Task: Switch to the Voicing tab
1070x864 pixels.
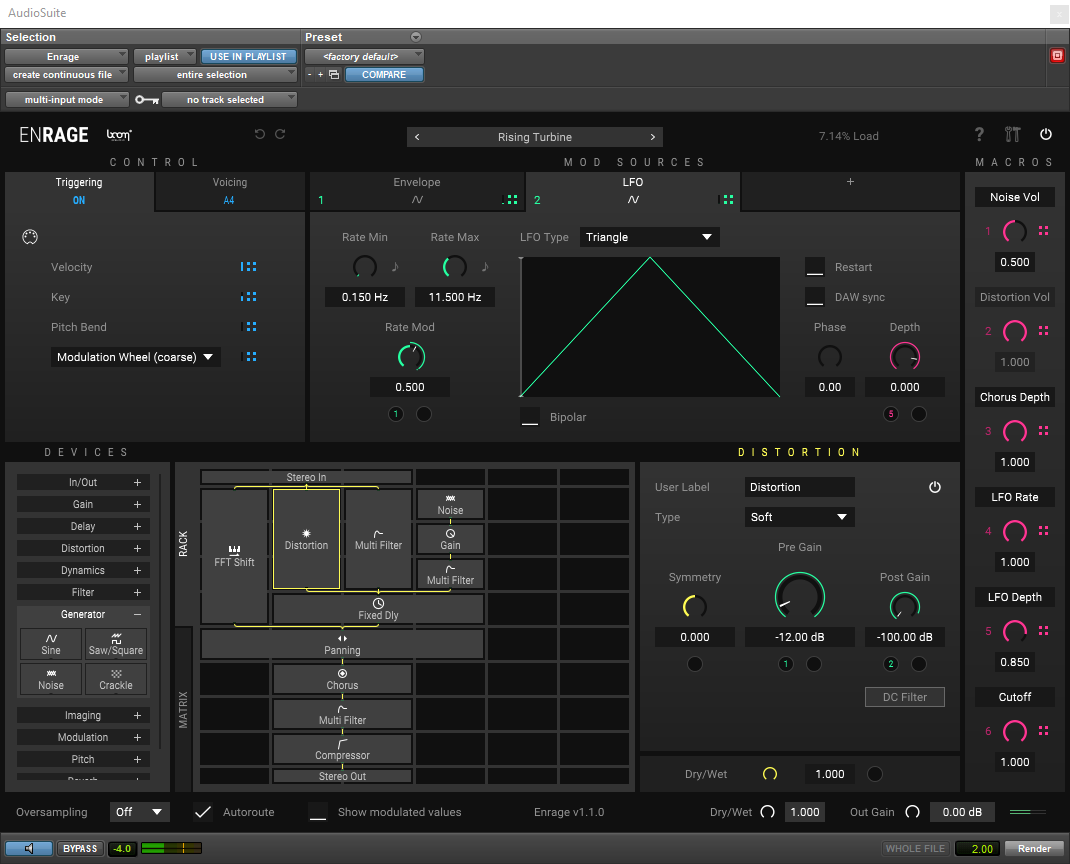Action: click(230, 190)
